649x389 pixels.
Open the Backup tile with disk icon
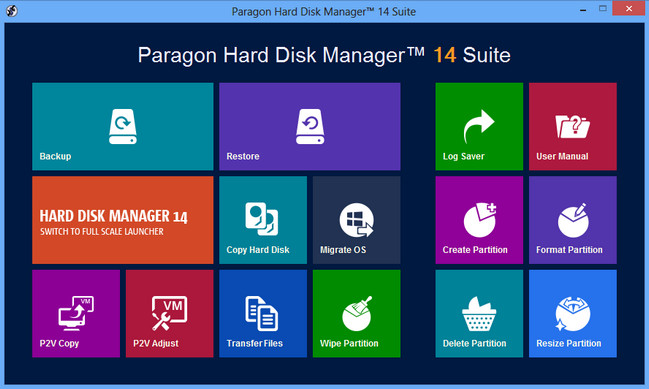click(123, 127)
